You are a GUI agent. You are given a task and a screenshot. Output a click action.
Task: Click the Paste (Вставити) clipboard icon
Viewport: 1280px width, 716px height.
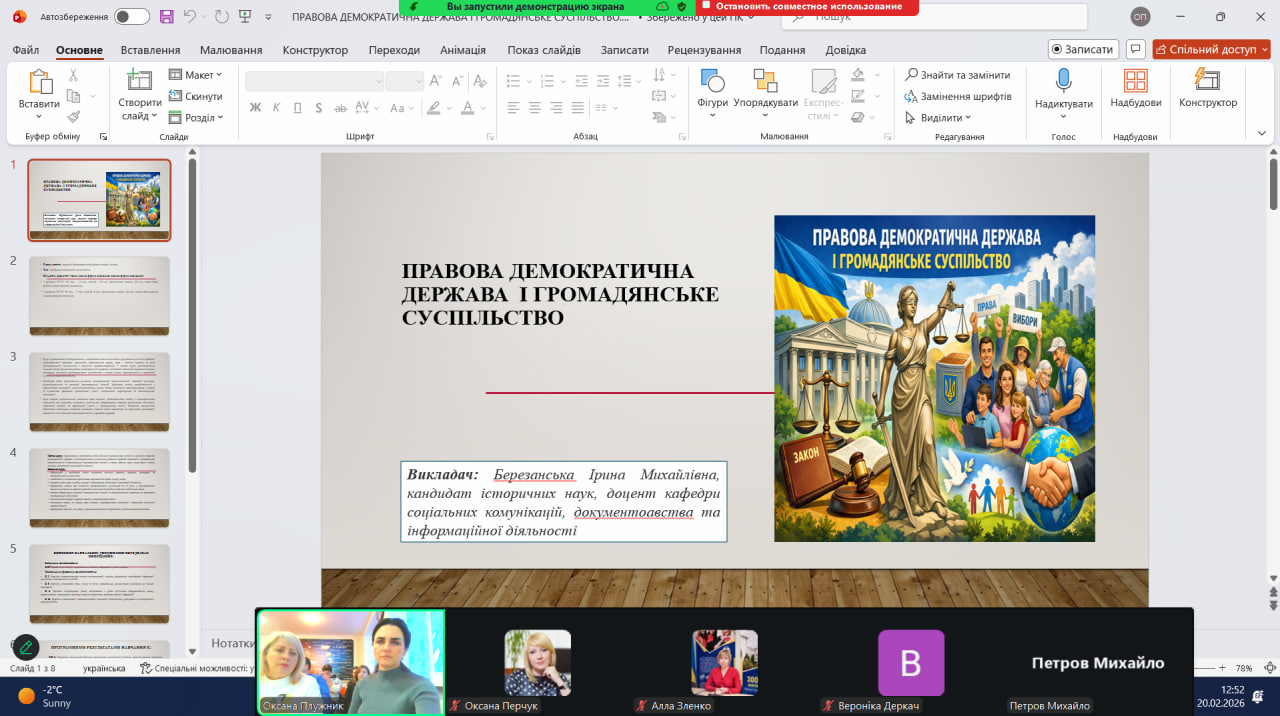pyautogui.click(x=40, y=83)
